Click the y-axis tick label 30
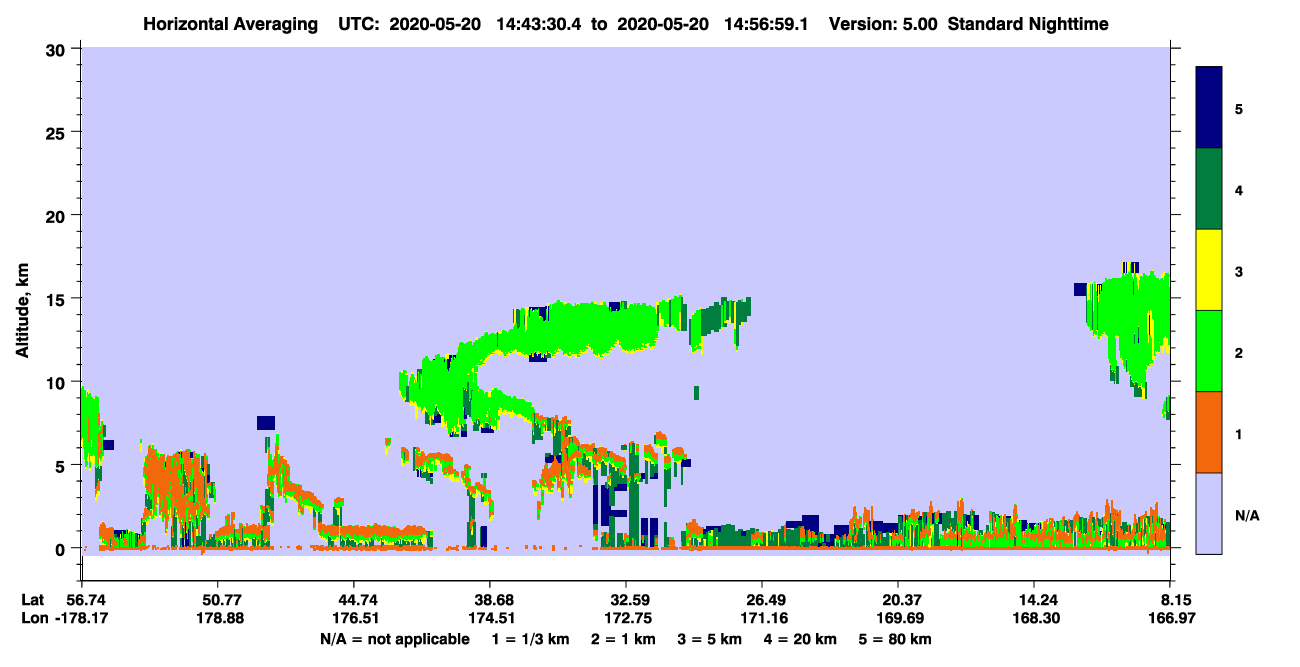Image resolution: width=1300 pixels, height=667 pixels. (x=58, y=49)
